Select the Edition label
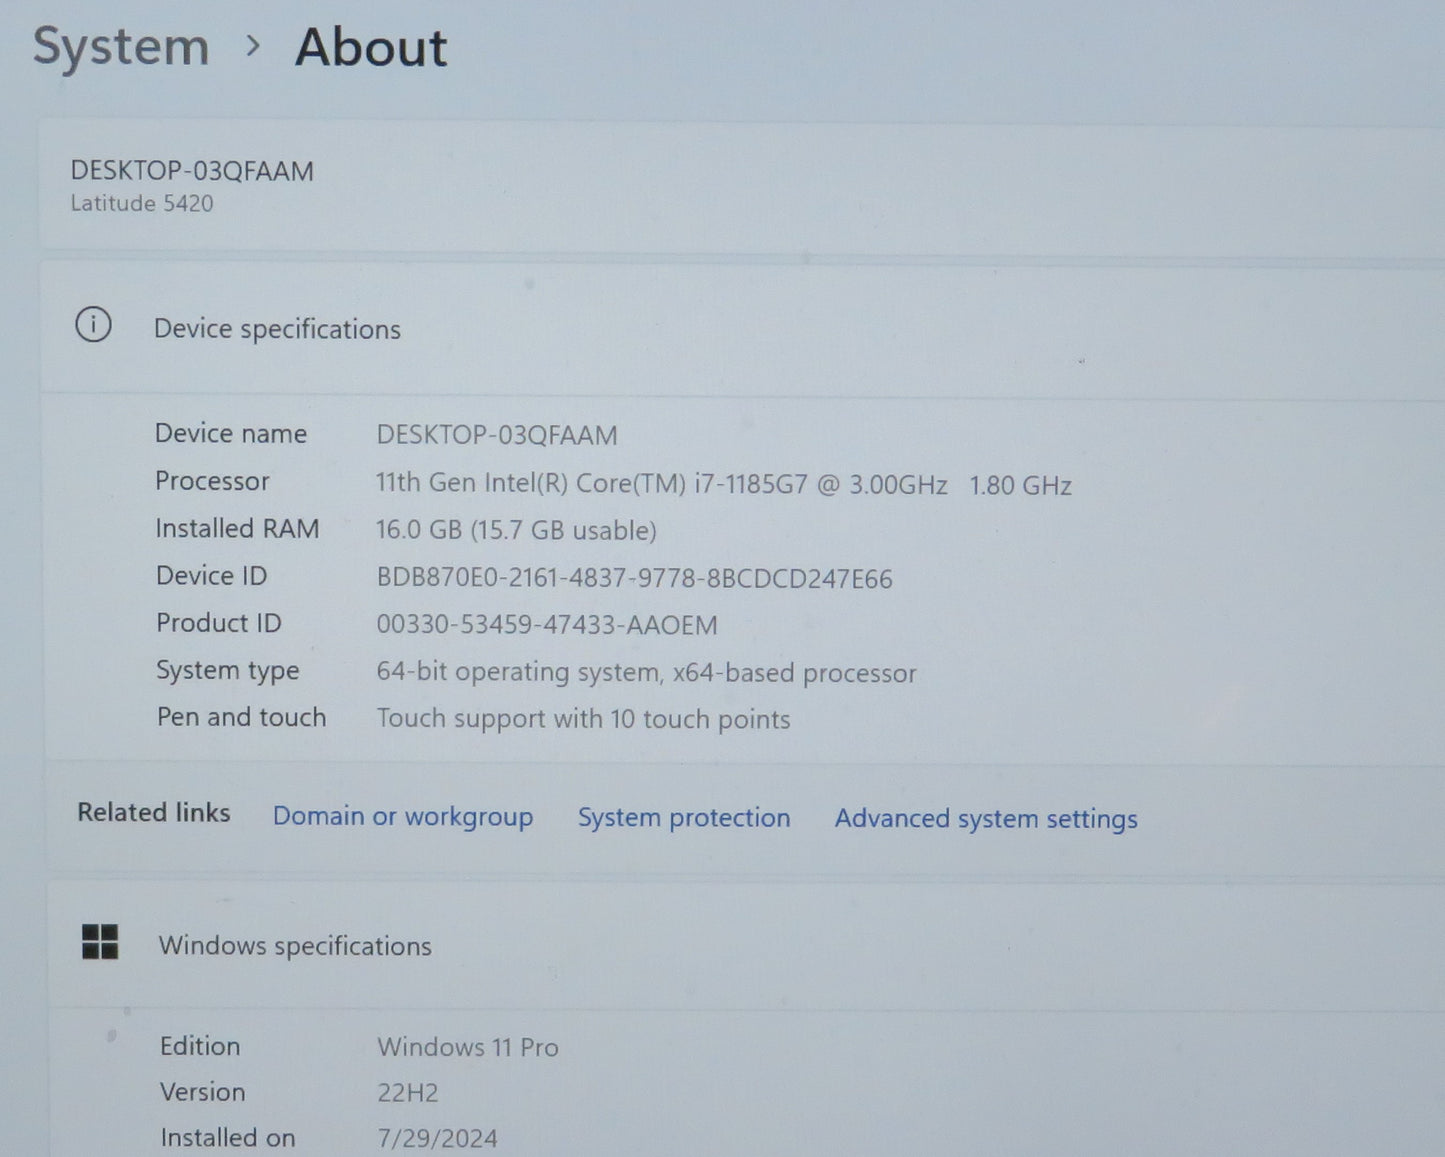 pyautogui.click(x=200, y=1046)
